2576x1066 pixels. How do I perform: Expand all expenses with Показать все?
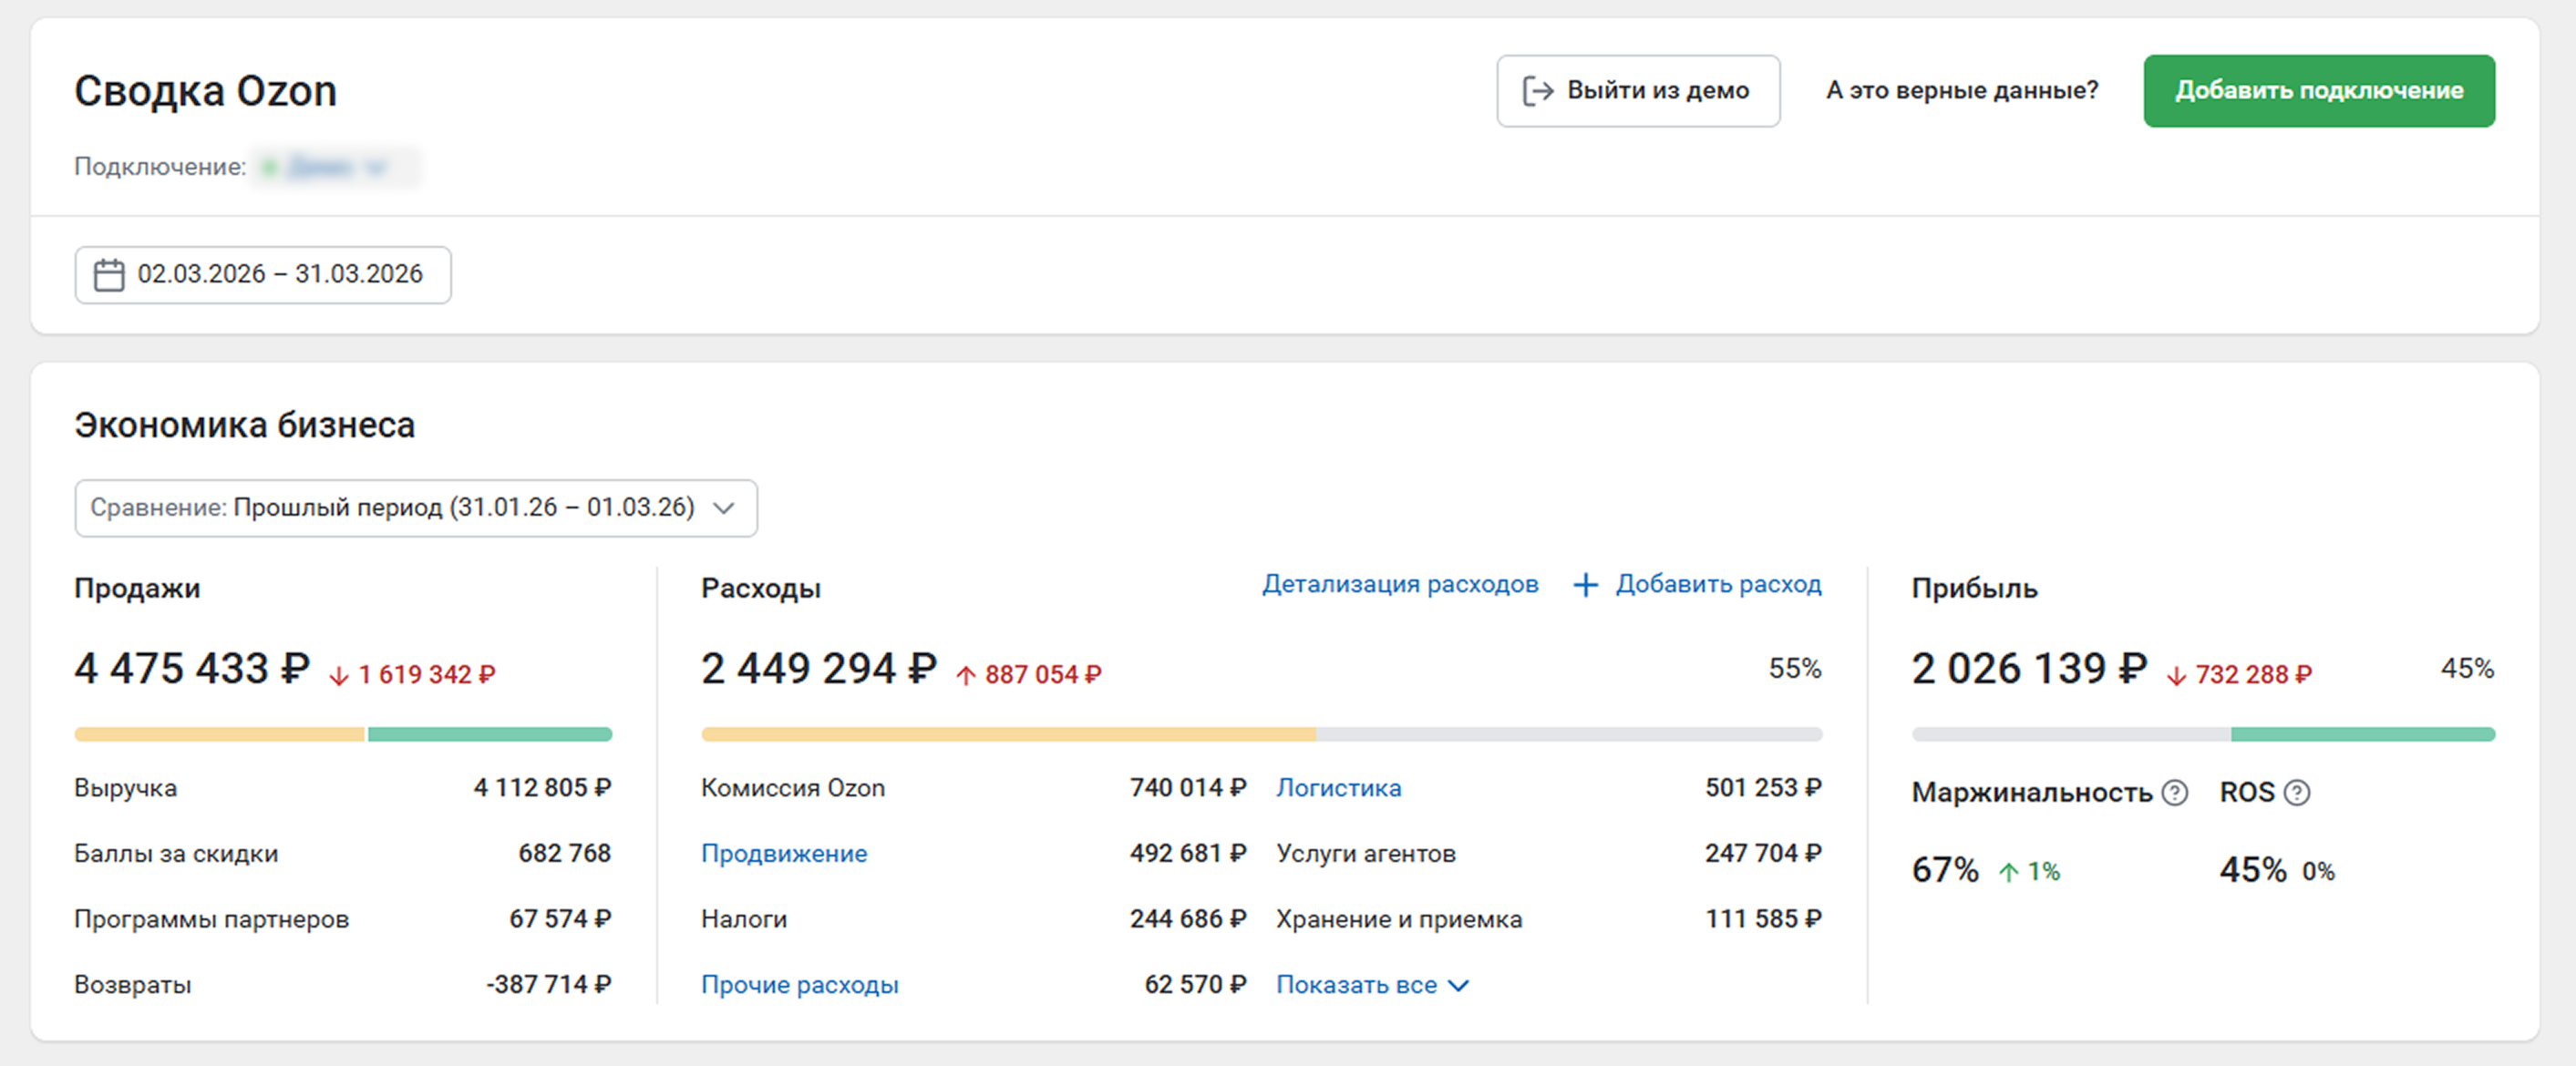[1356, 985]
